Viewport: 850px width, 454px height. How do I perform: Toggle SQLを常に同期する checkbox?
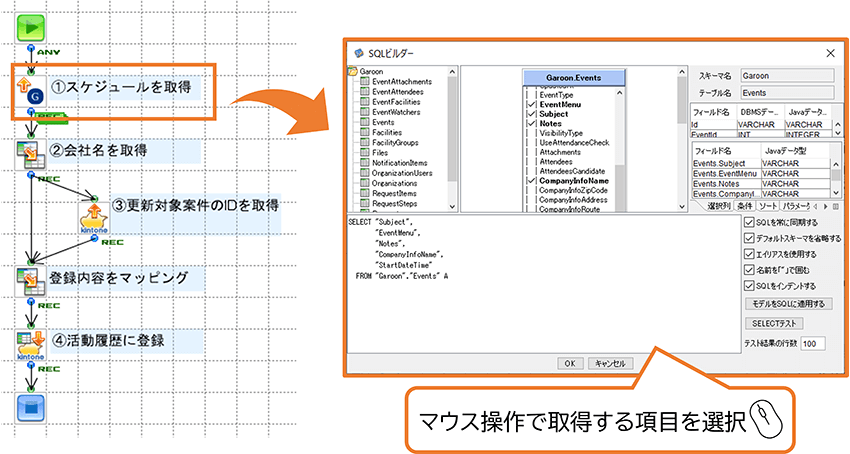[x=749, y=222]
